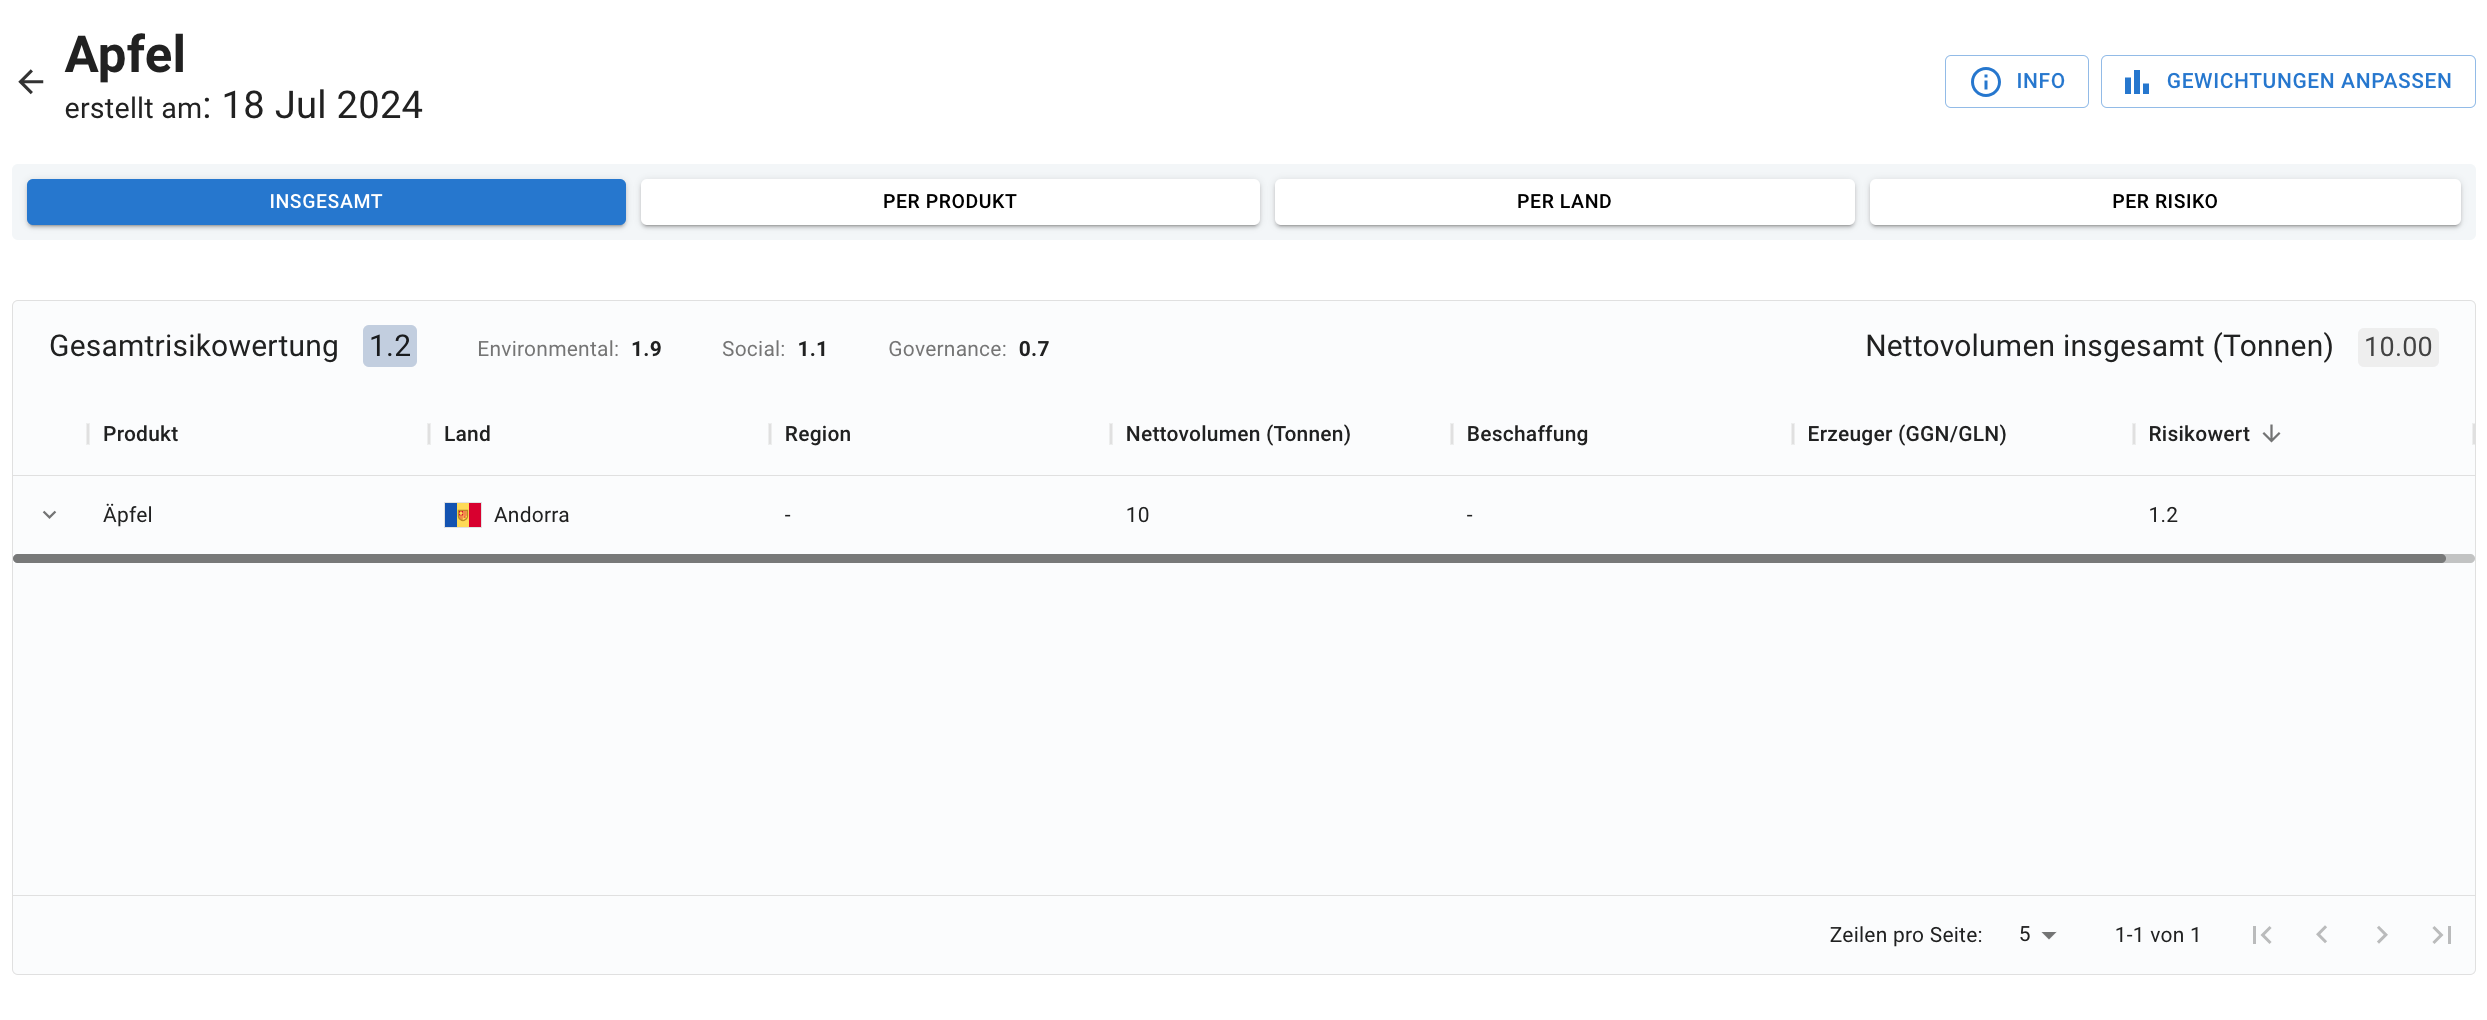Click the Risikowert value 1.2 in row
The width and height of the screenshot is (2487, 1020).
(2163, 515)
